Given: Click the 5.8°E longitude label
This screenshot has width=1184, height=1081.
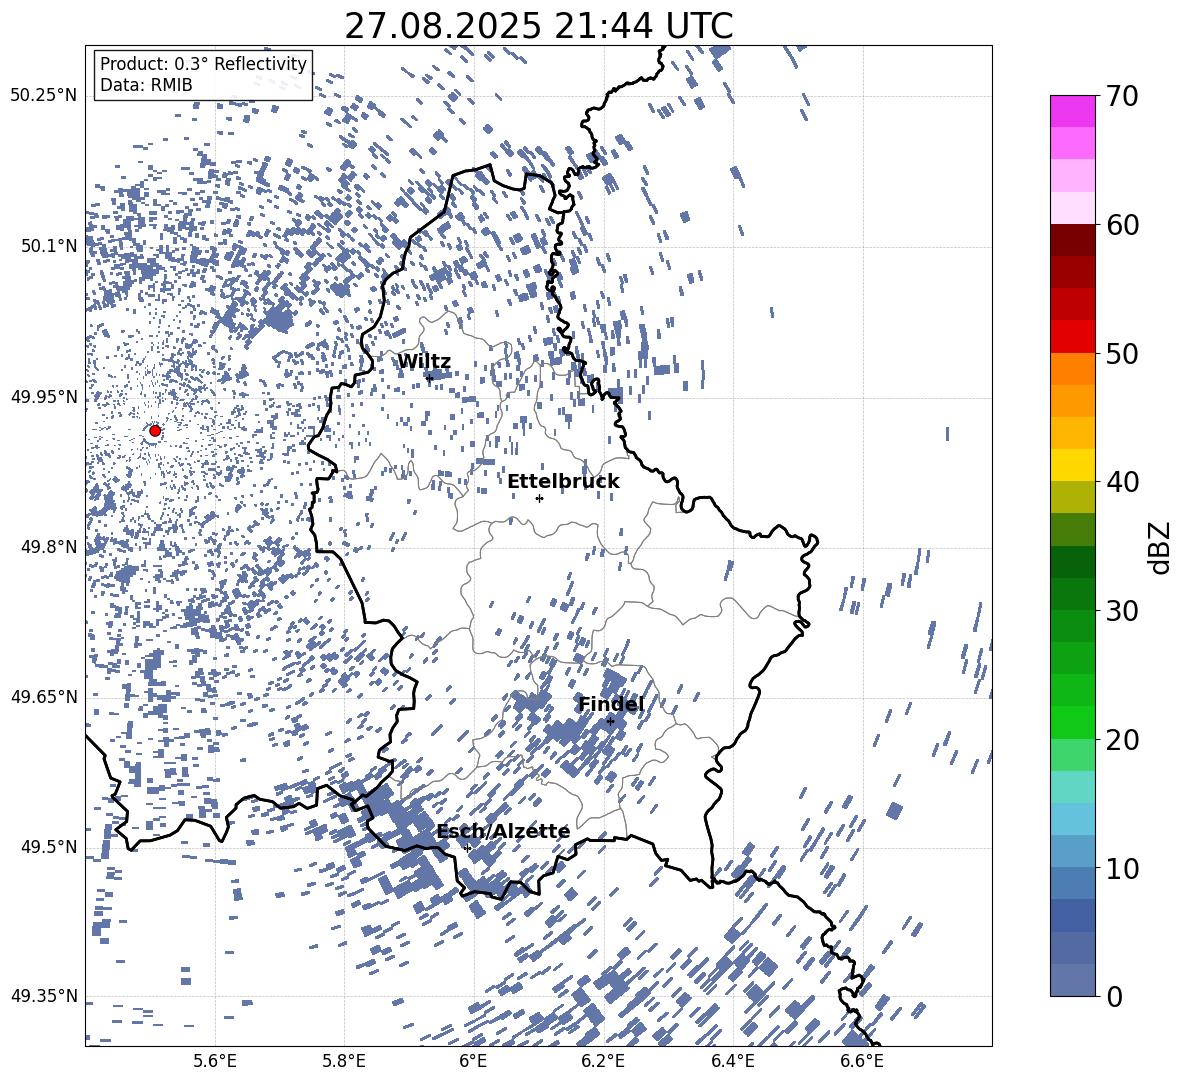Looking at the screenshot, I should coord(344,1061).
